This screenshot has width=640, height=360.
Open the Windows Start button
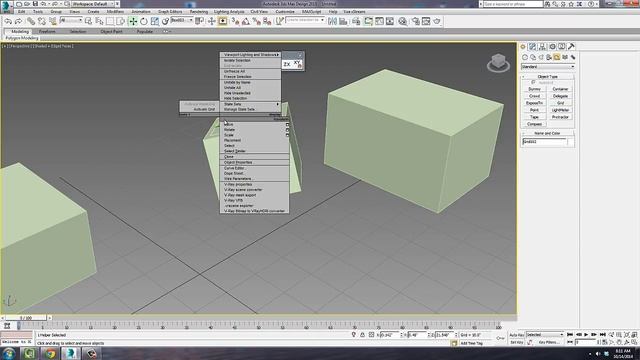point(8,353)
